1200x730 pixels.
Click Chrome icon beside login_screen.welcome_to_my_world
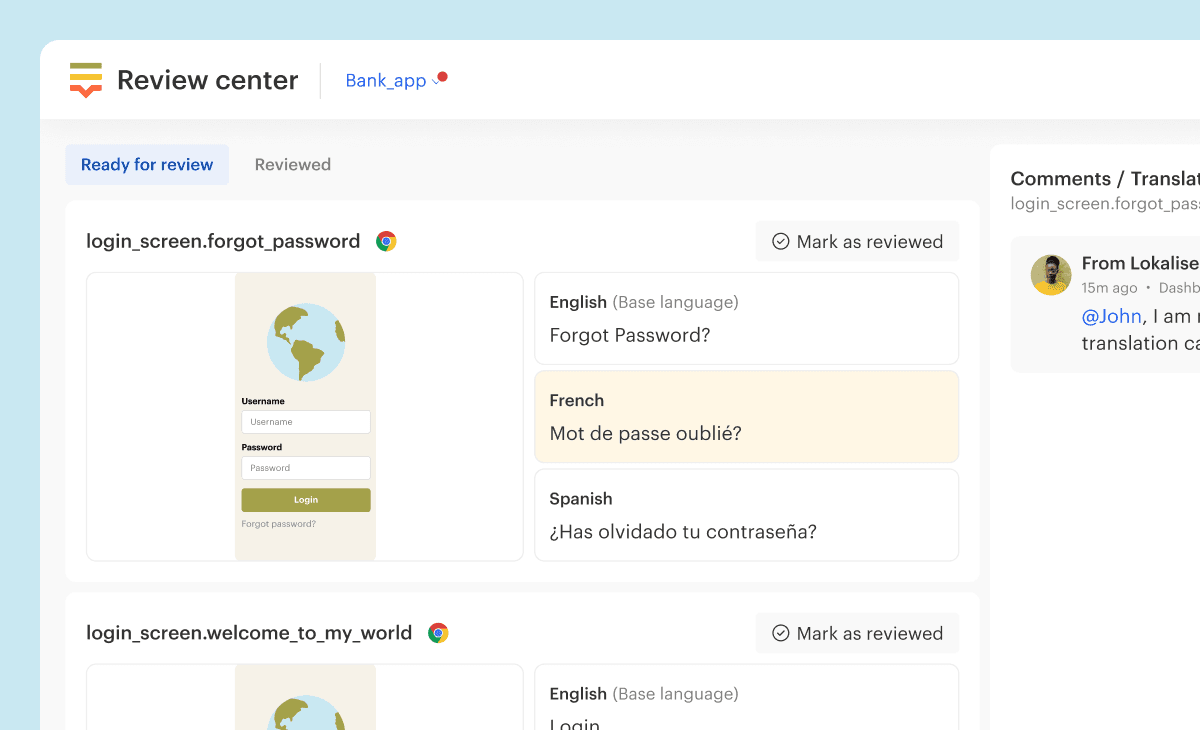tap(438, 633)
